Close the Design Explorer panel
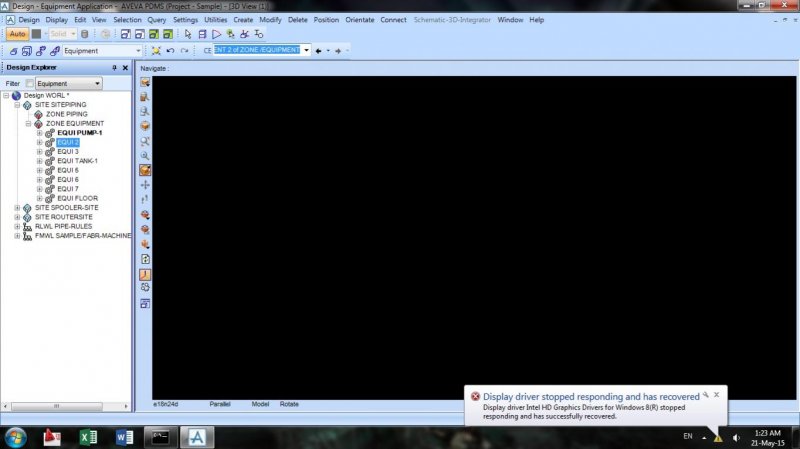Image resolution: width=800 pixels, height=449 pixels. tap(125, 67)
